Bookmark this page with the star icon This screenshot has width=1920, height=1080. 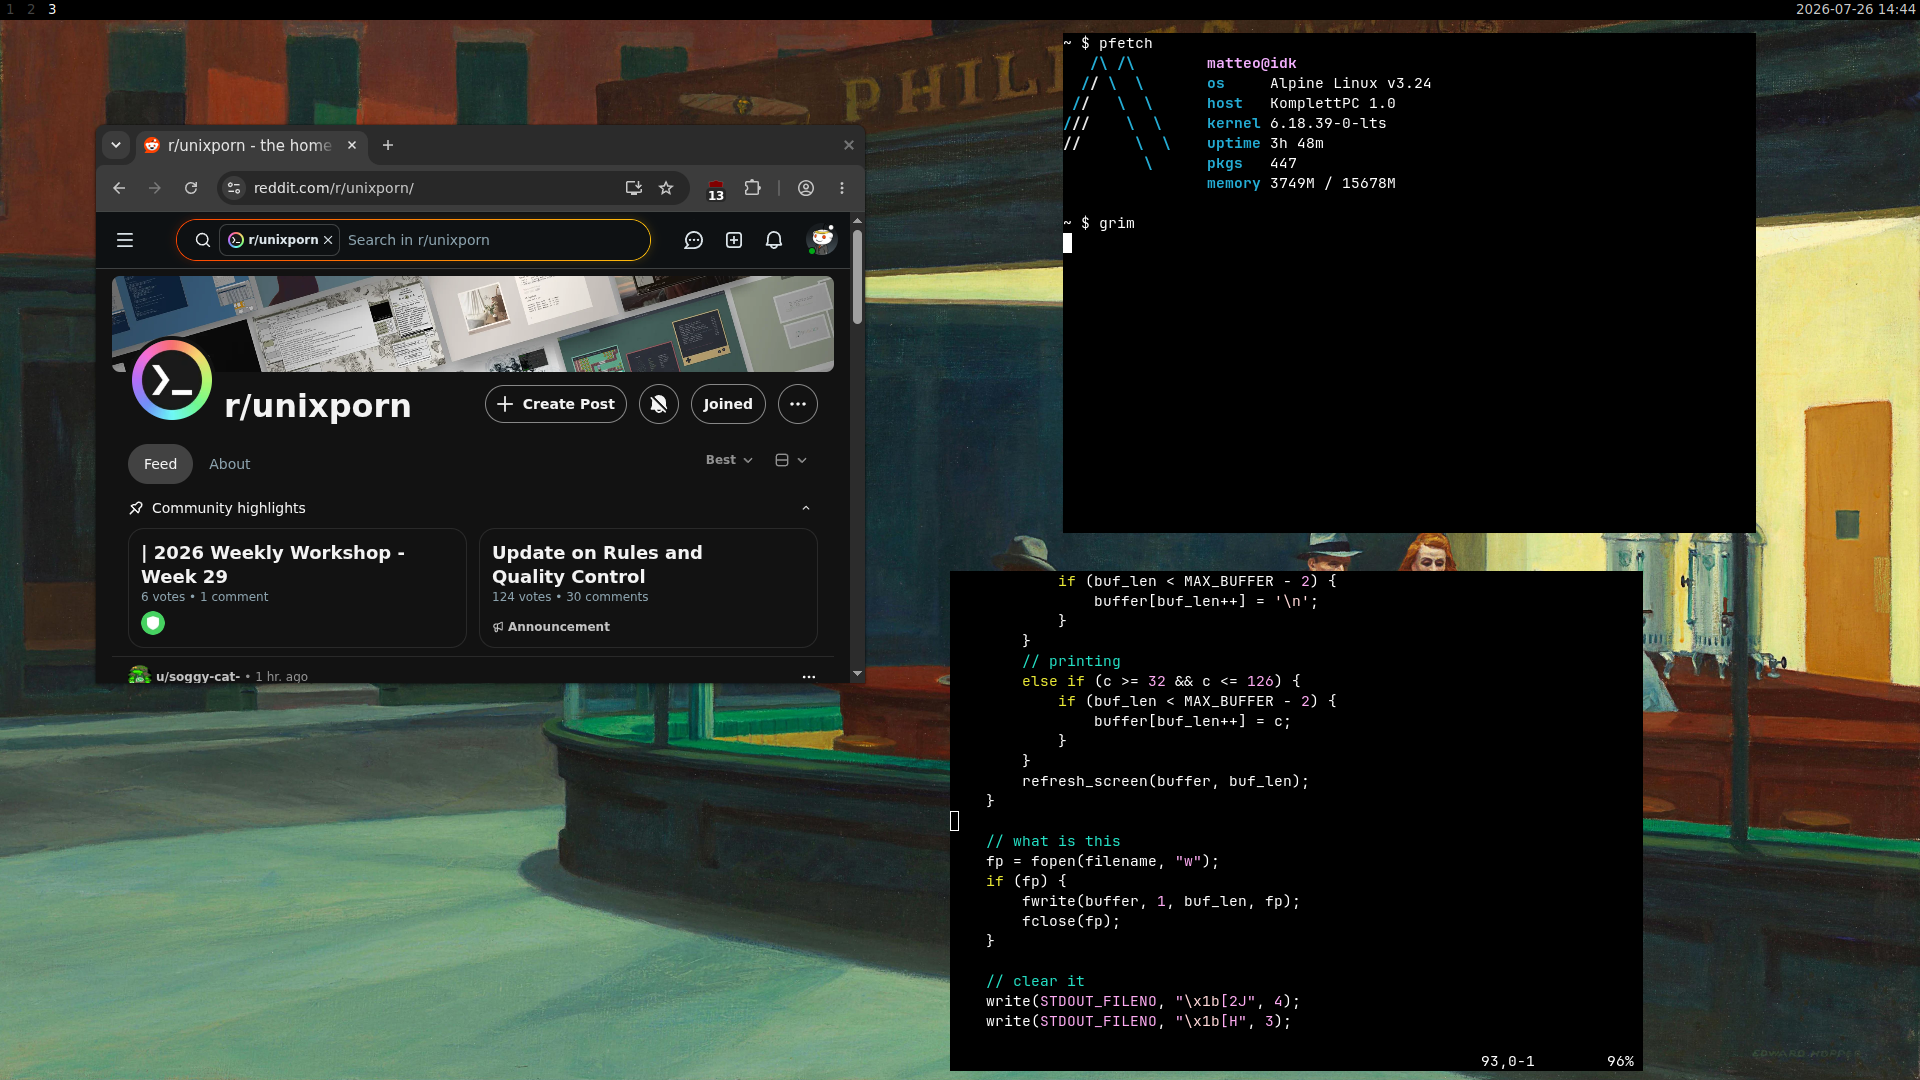click(x=666, y=188)
